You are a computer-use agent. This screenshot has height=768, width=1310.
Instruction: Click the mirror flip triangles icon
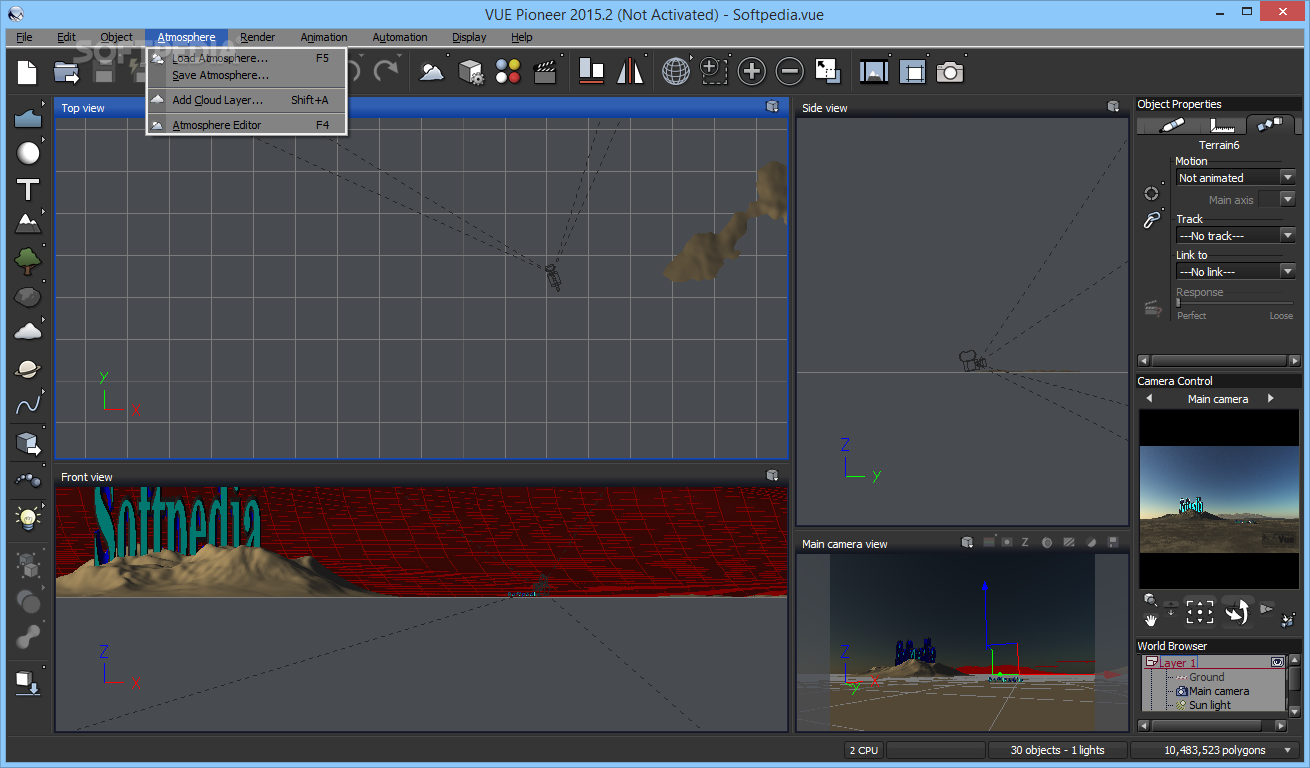point(630,71)
